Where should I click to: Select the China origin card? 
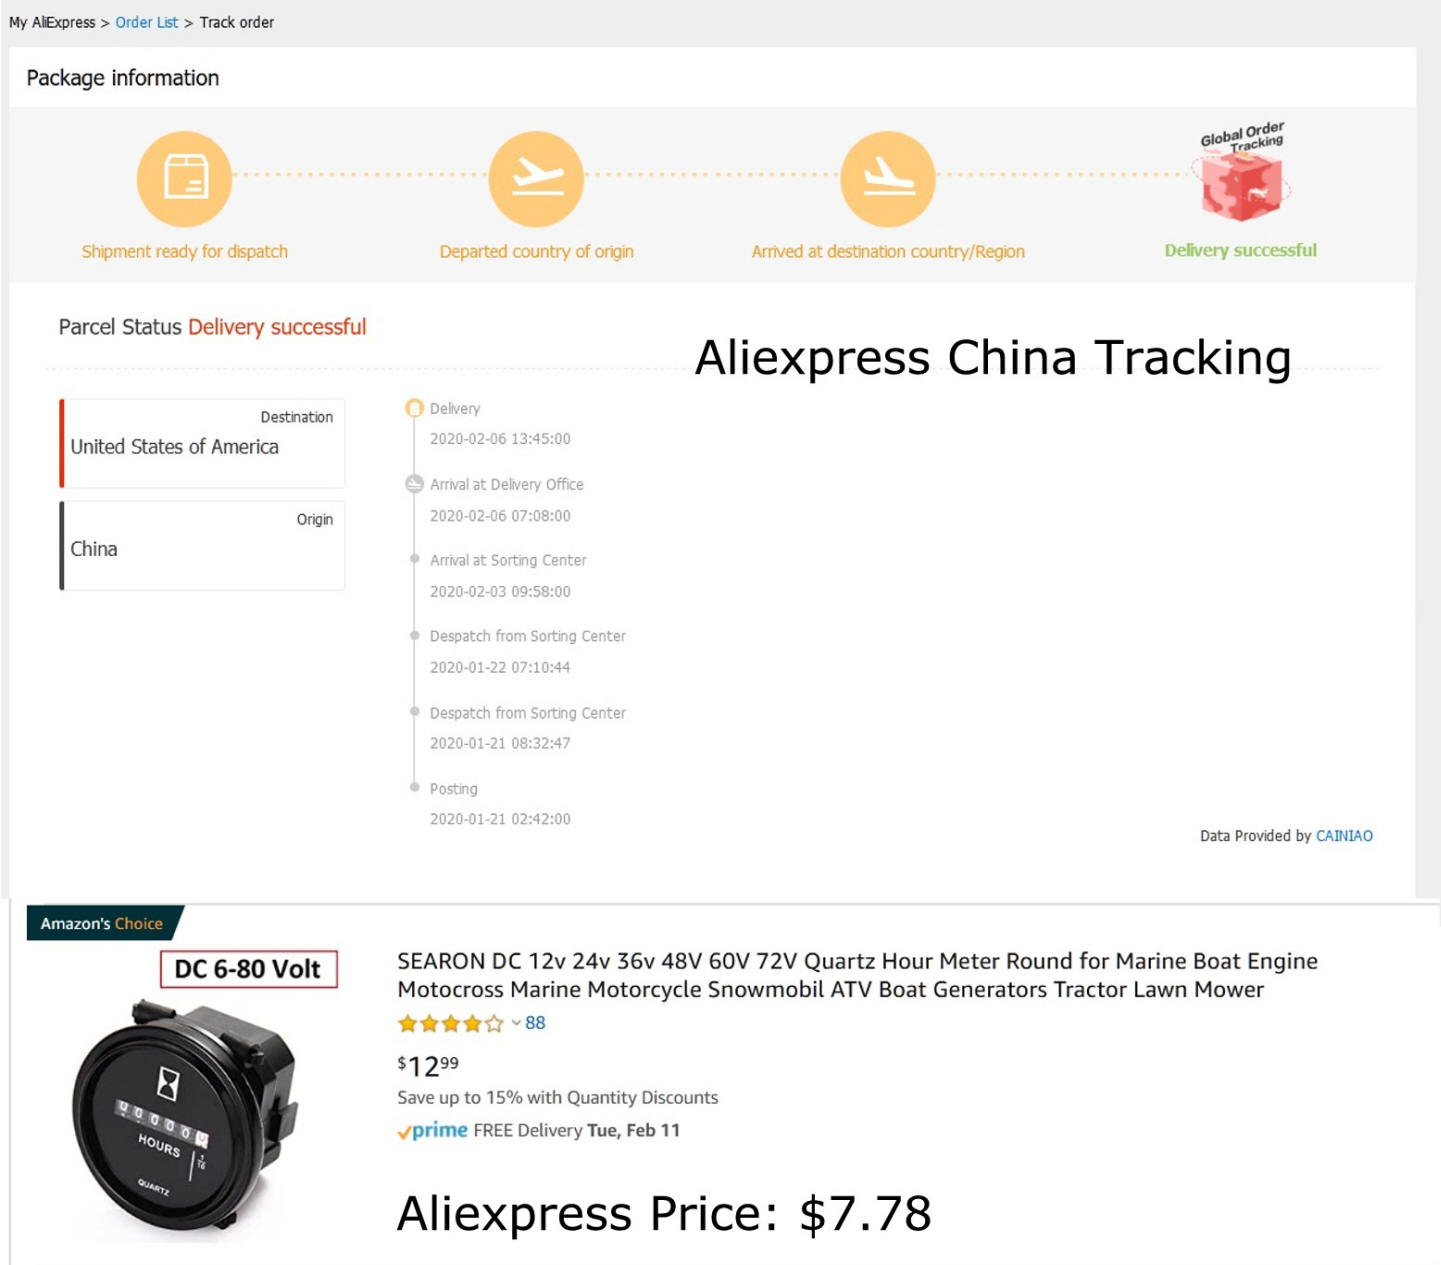(202, 546)
